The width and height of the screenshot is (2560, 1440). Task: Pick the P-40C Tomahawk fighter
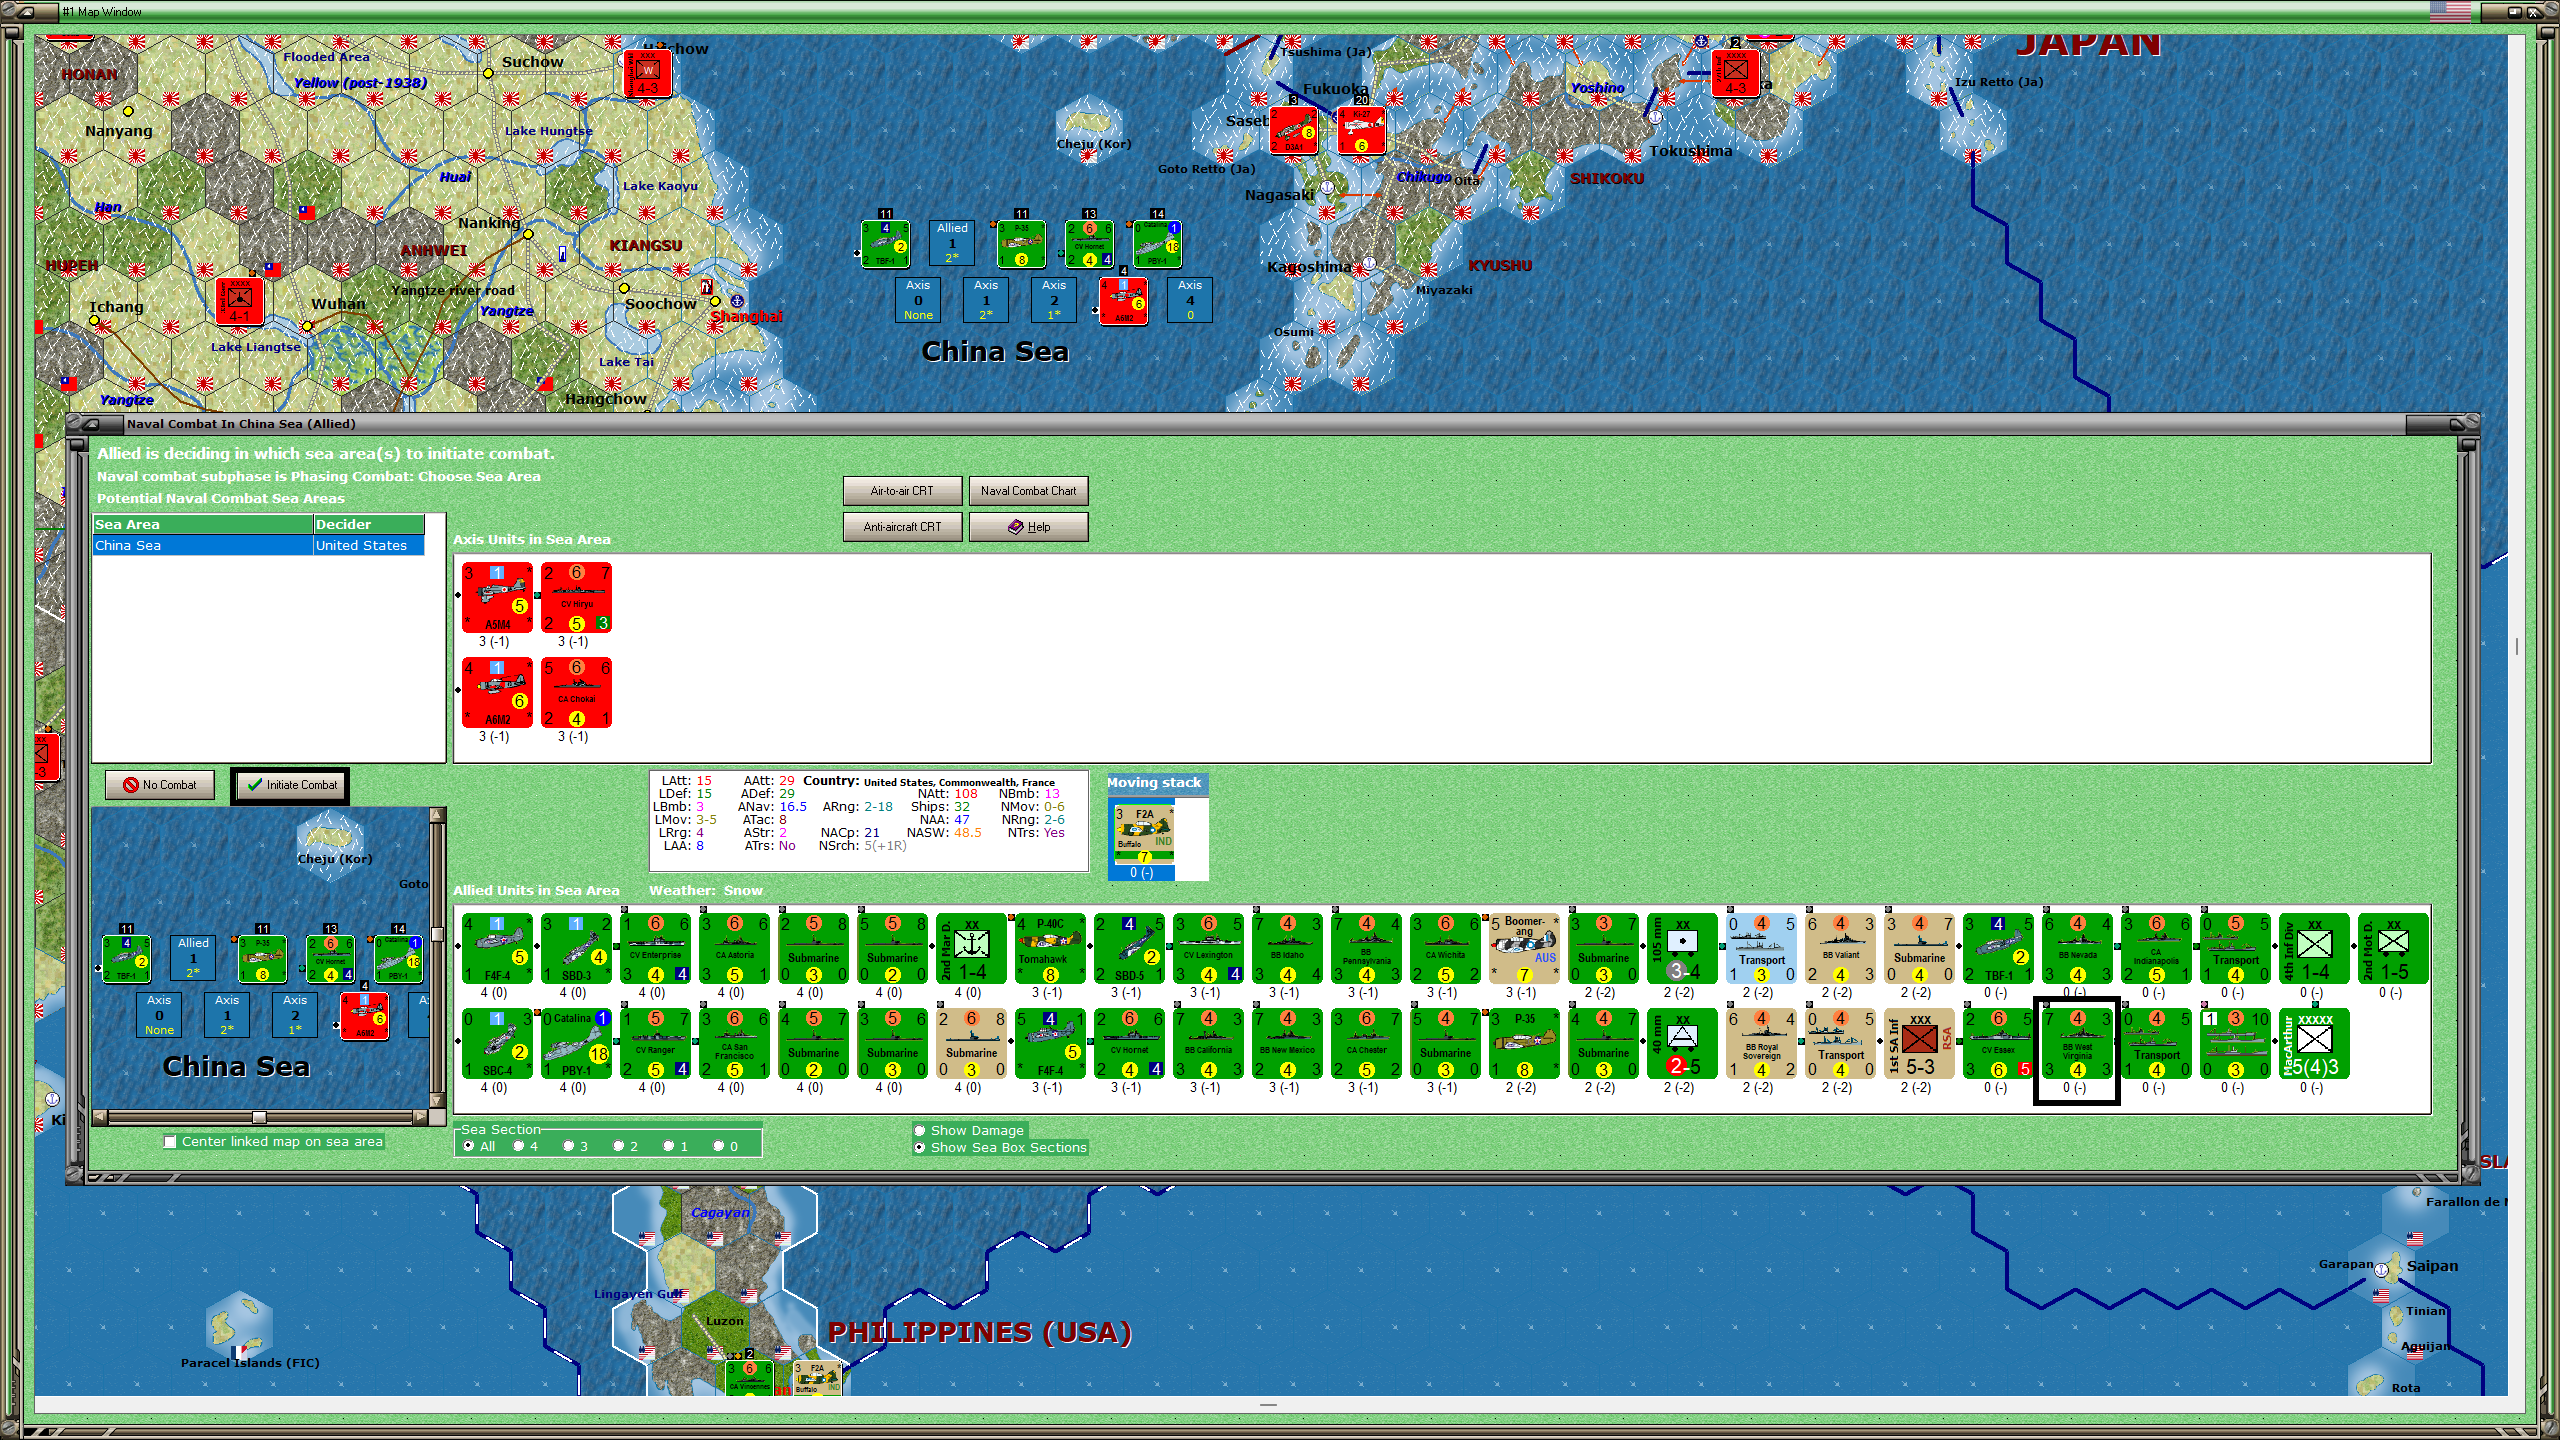(x=1050, y=948)
